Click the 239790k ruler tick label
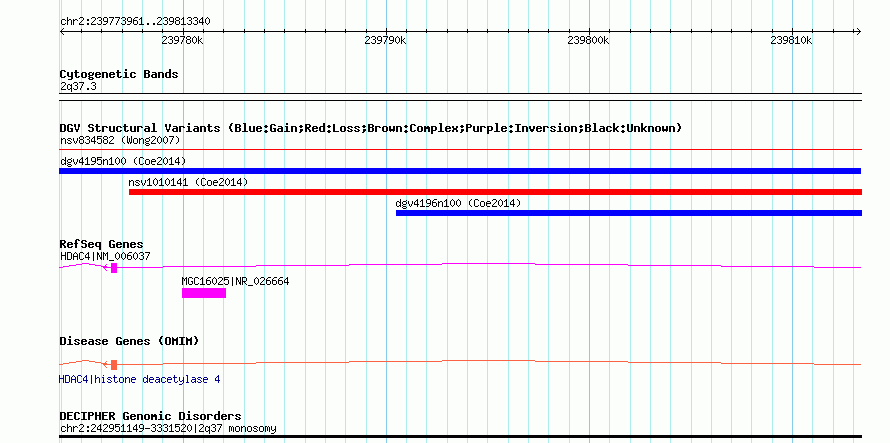 point(386,40)
